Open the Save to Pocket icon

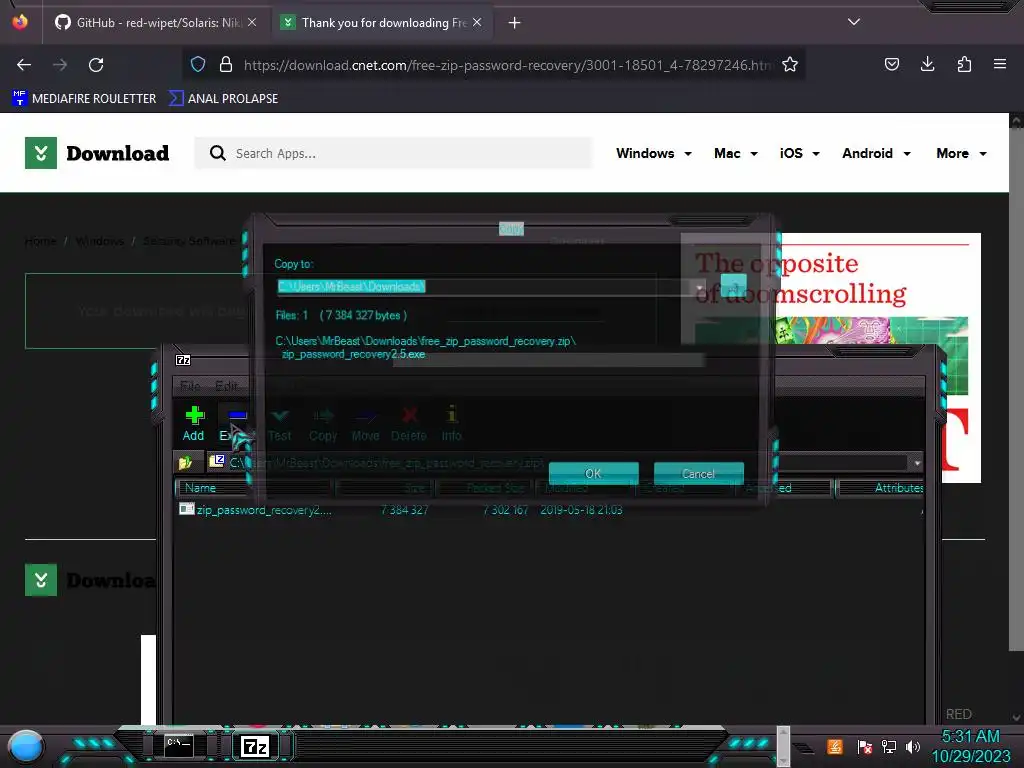[891, 64]
